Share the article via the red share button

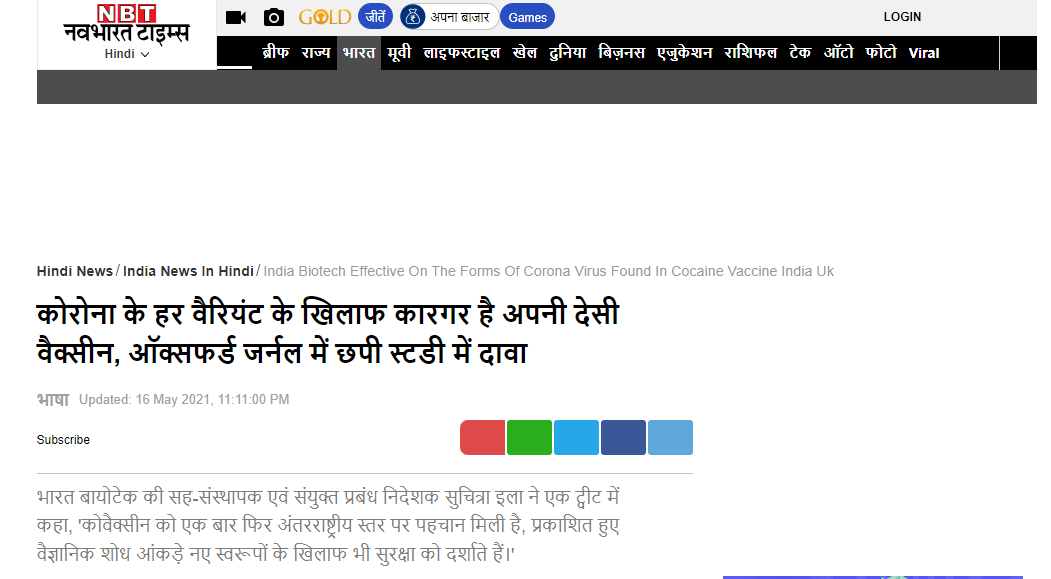coord(482,437)
